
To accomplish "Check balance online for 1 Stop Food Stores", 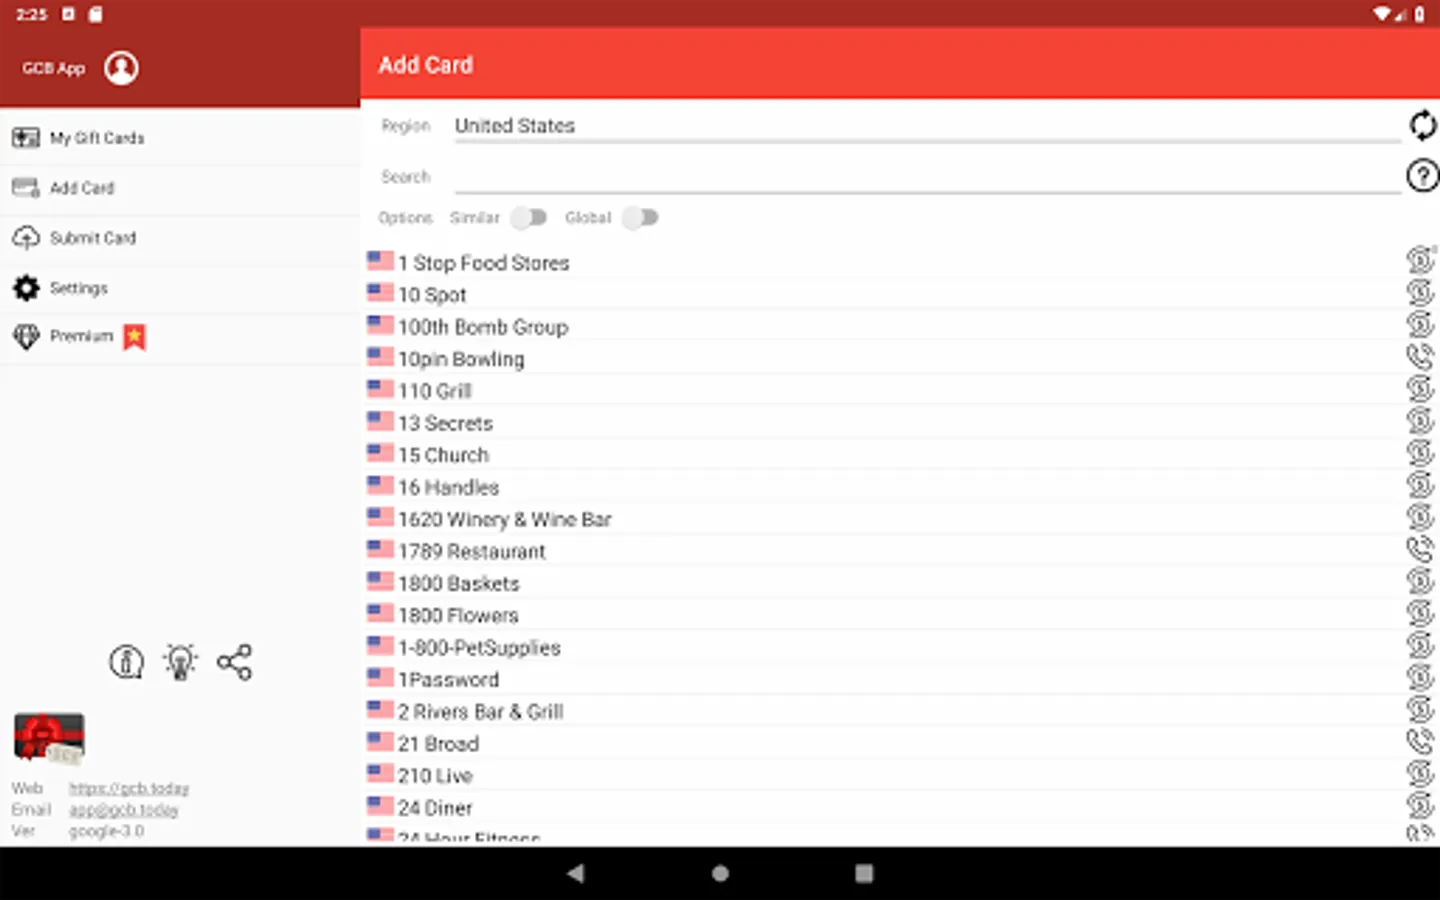I will tap(1420, 260).
